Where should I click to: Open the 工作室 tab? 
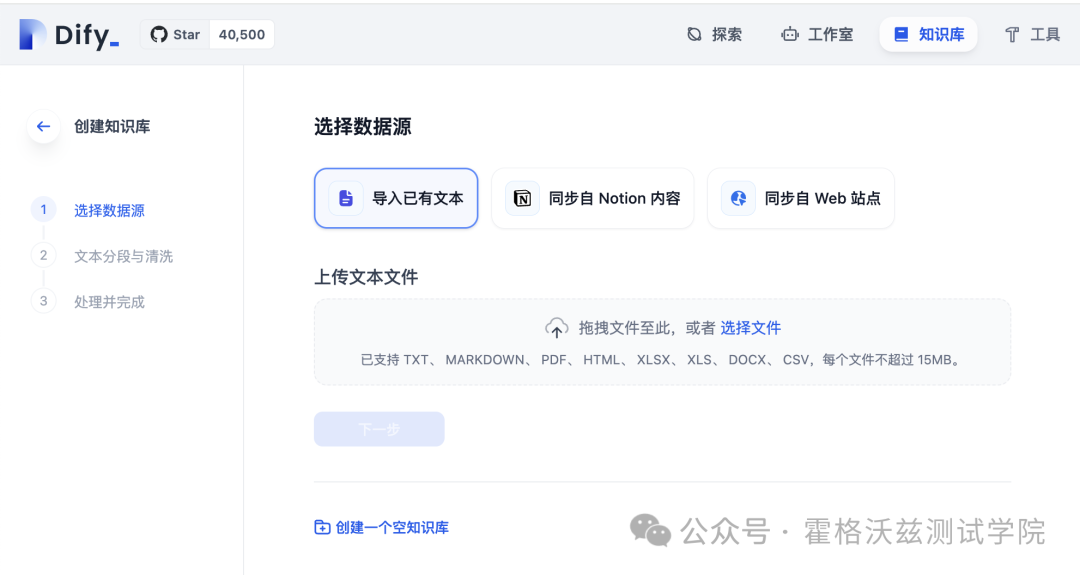(817, 34)
